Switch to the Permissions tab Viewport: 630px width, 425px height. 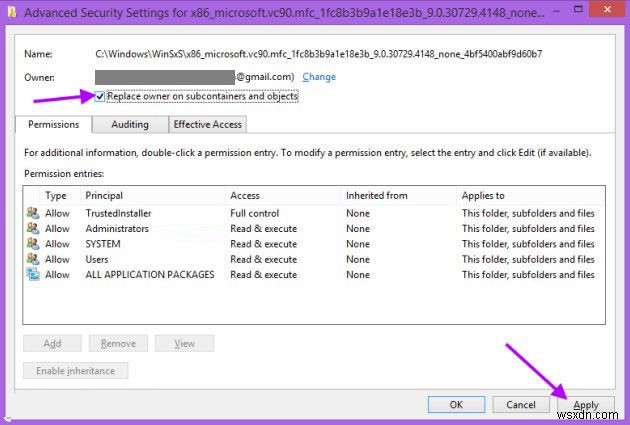(x=53, y=125)
